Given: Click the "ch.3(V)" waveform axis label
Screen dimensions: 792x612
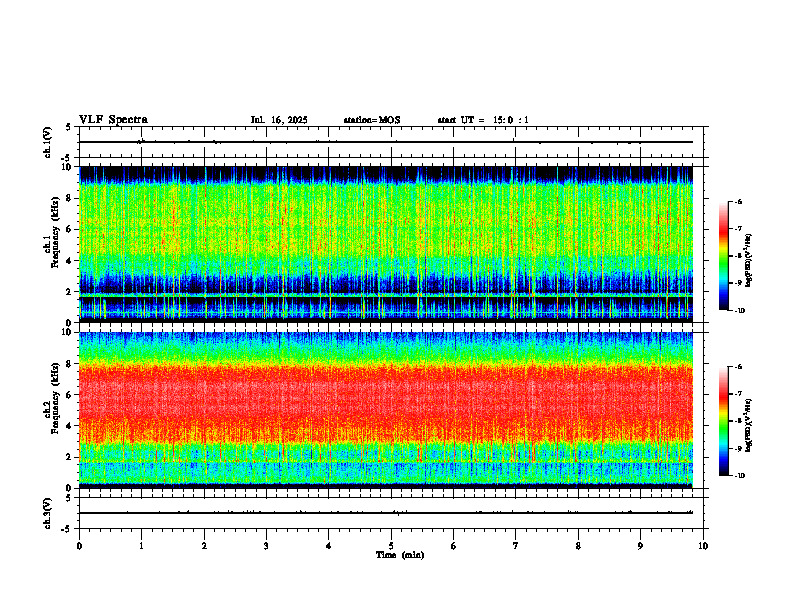Looking at the screenshot, I should click(x=48, y=513).
